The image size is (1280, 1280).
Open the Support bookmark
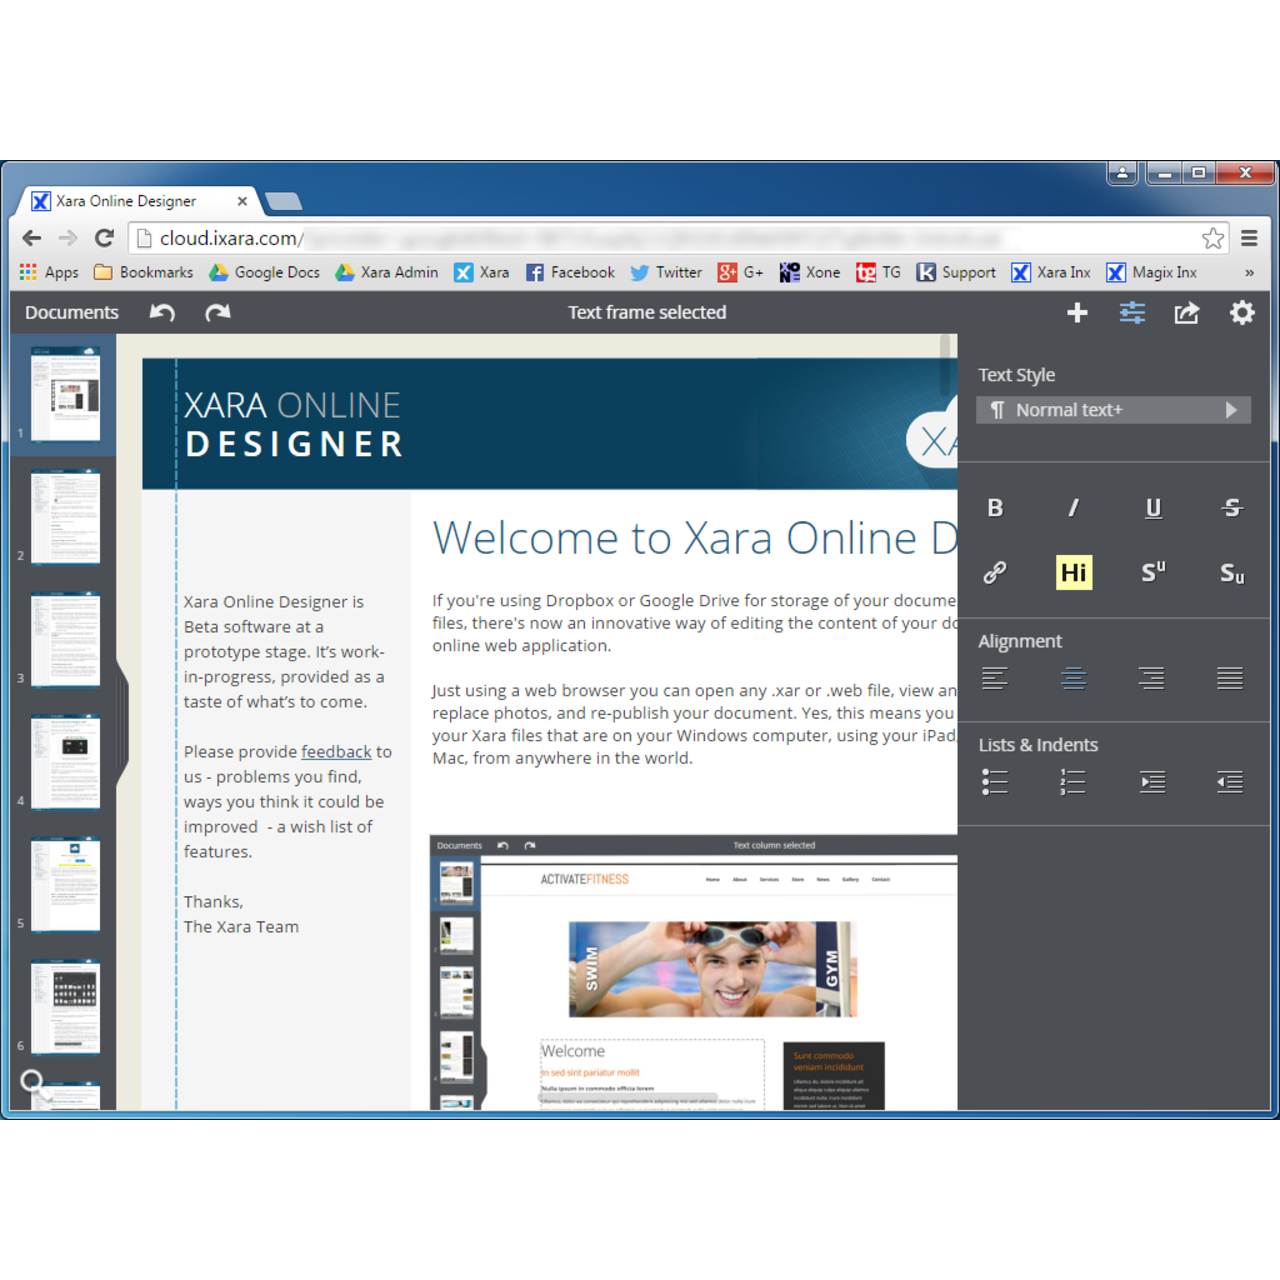click(x=956, y=272)
